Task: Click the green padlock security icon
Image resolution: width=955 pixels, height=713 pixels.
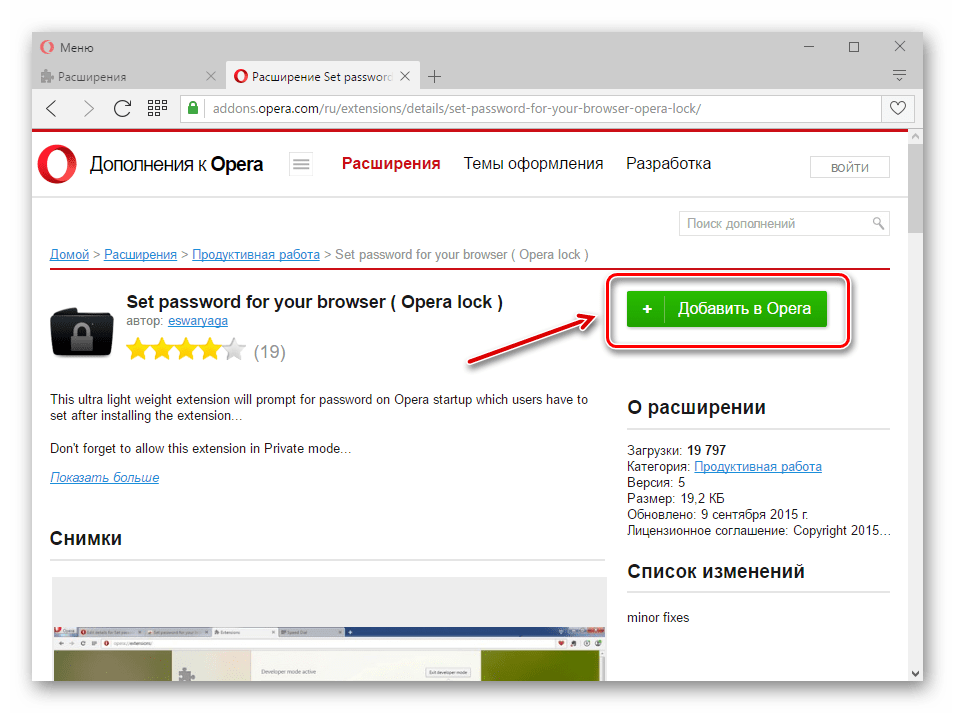Action: 193,108
